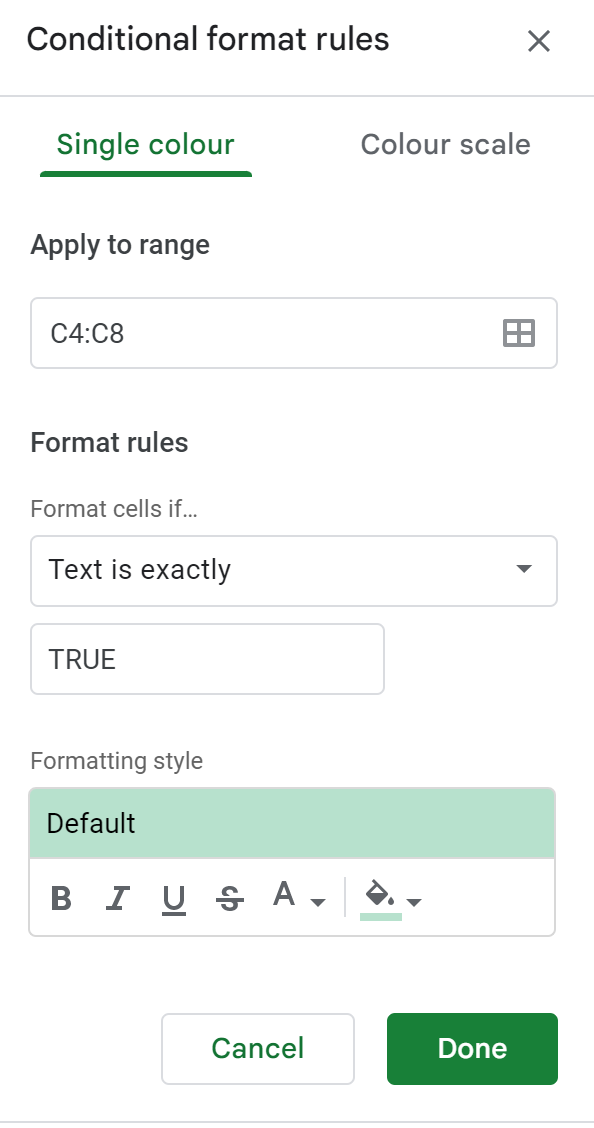Click the select data range grid icon
594x1128 pixels.
(519, 333)
